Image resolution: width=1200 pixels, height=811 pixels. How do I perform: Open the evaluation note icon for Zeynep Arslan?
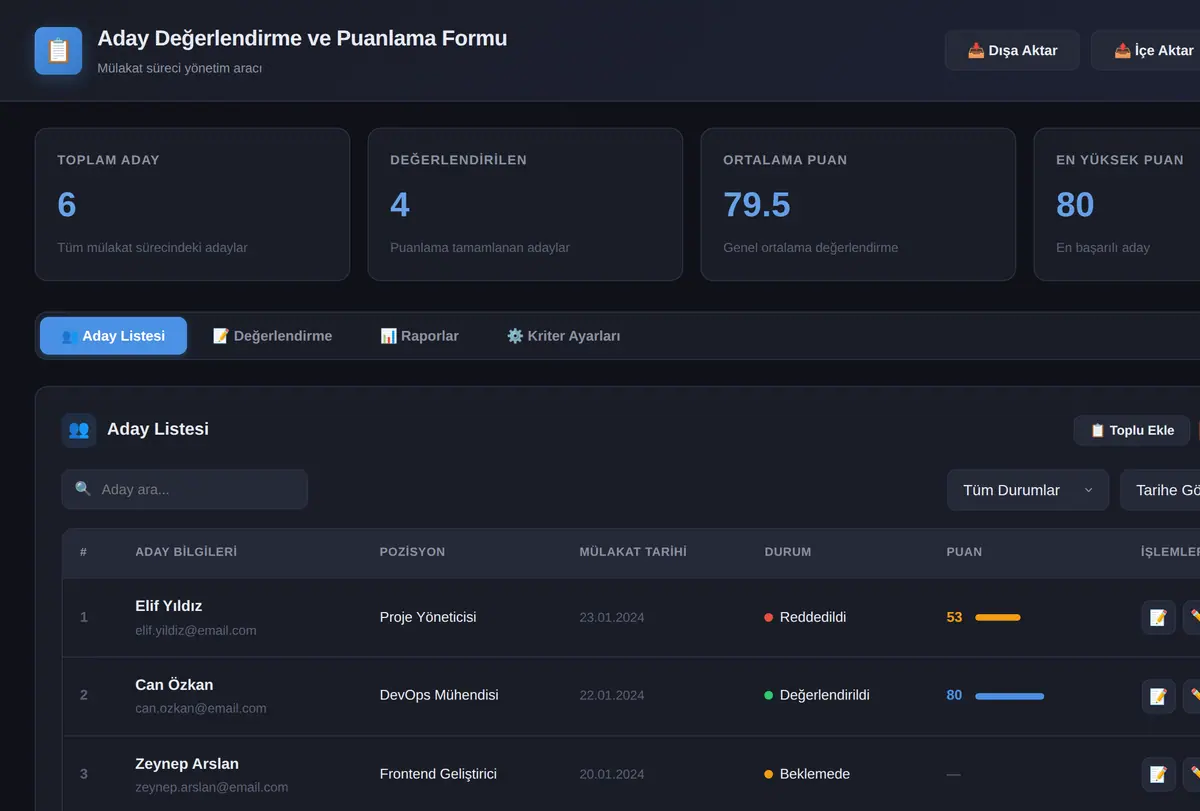click(1158, 774)
